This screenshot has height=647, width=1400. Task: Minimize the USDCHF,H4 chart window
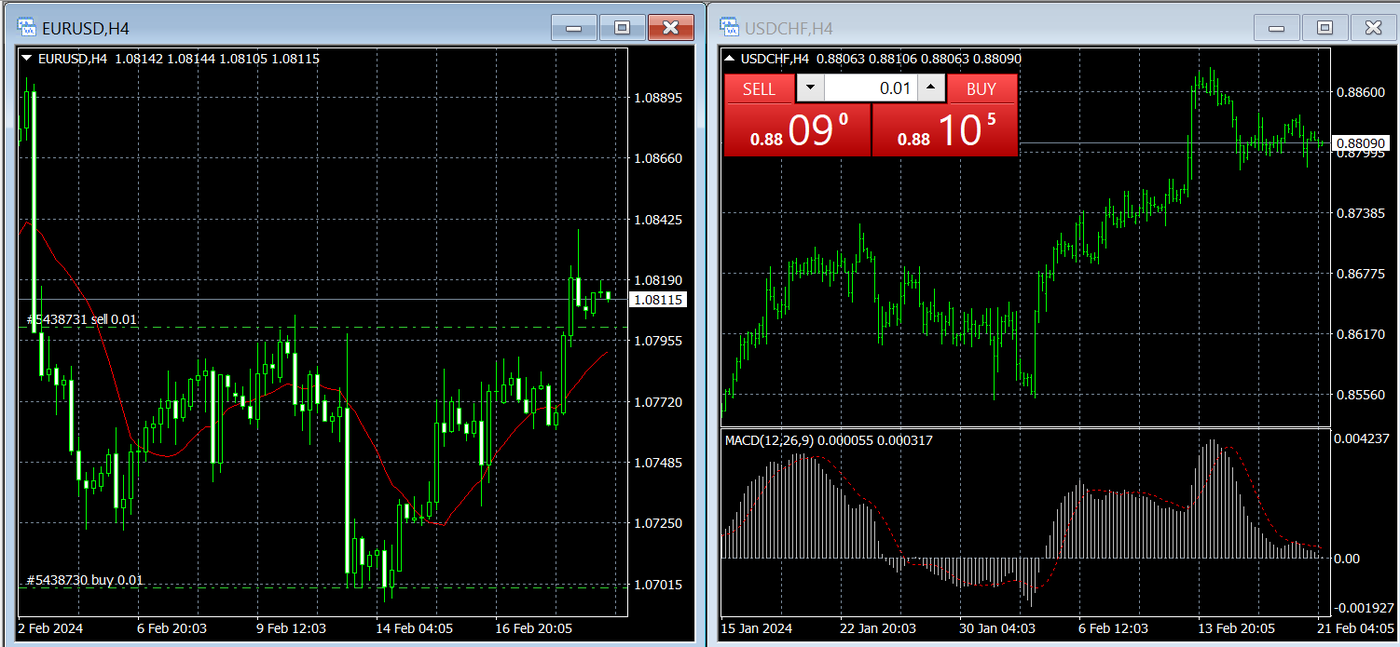pos(1276,28)
